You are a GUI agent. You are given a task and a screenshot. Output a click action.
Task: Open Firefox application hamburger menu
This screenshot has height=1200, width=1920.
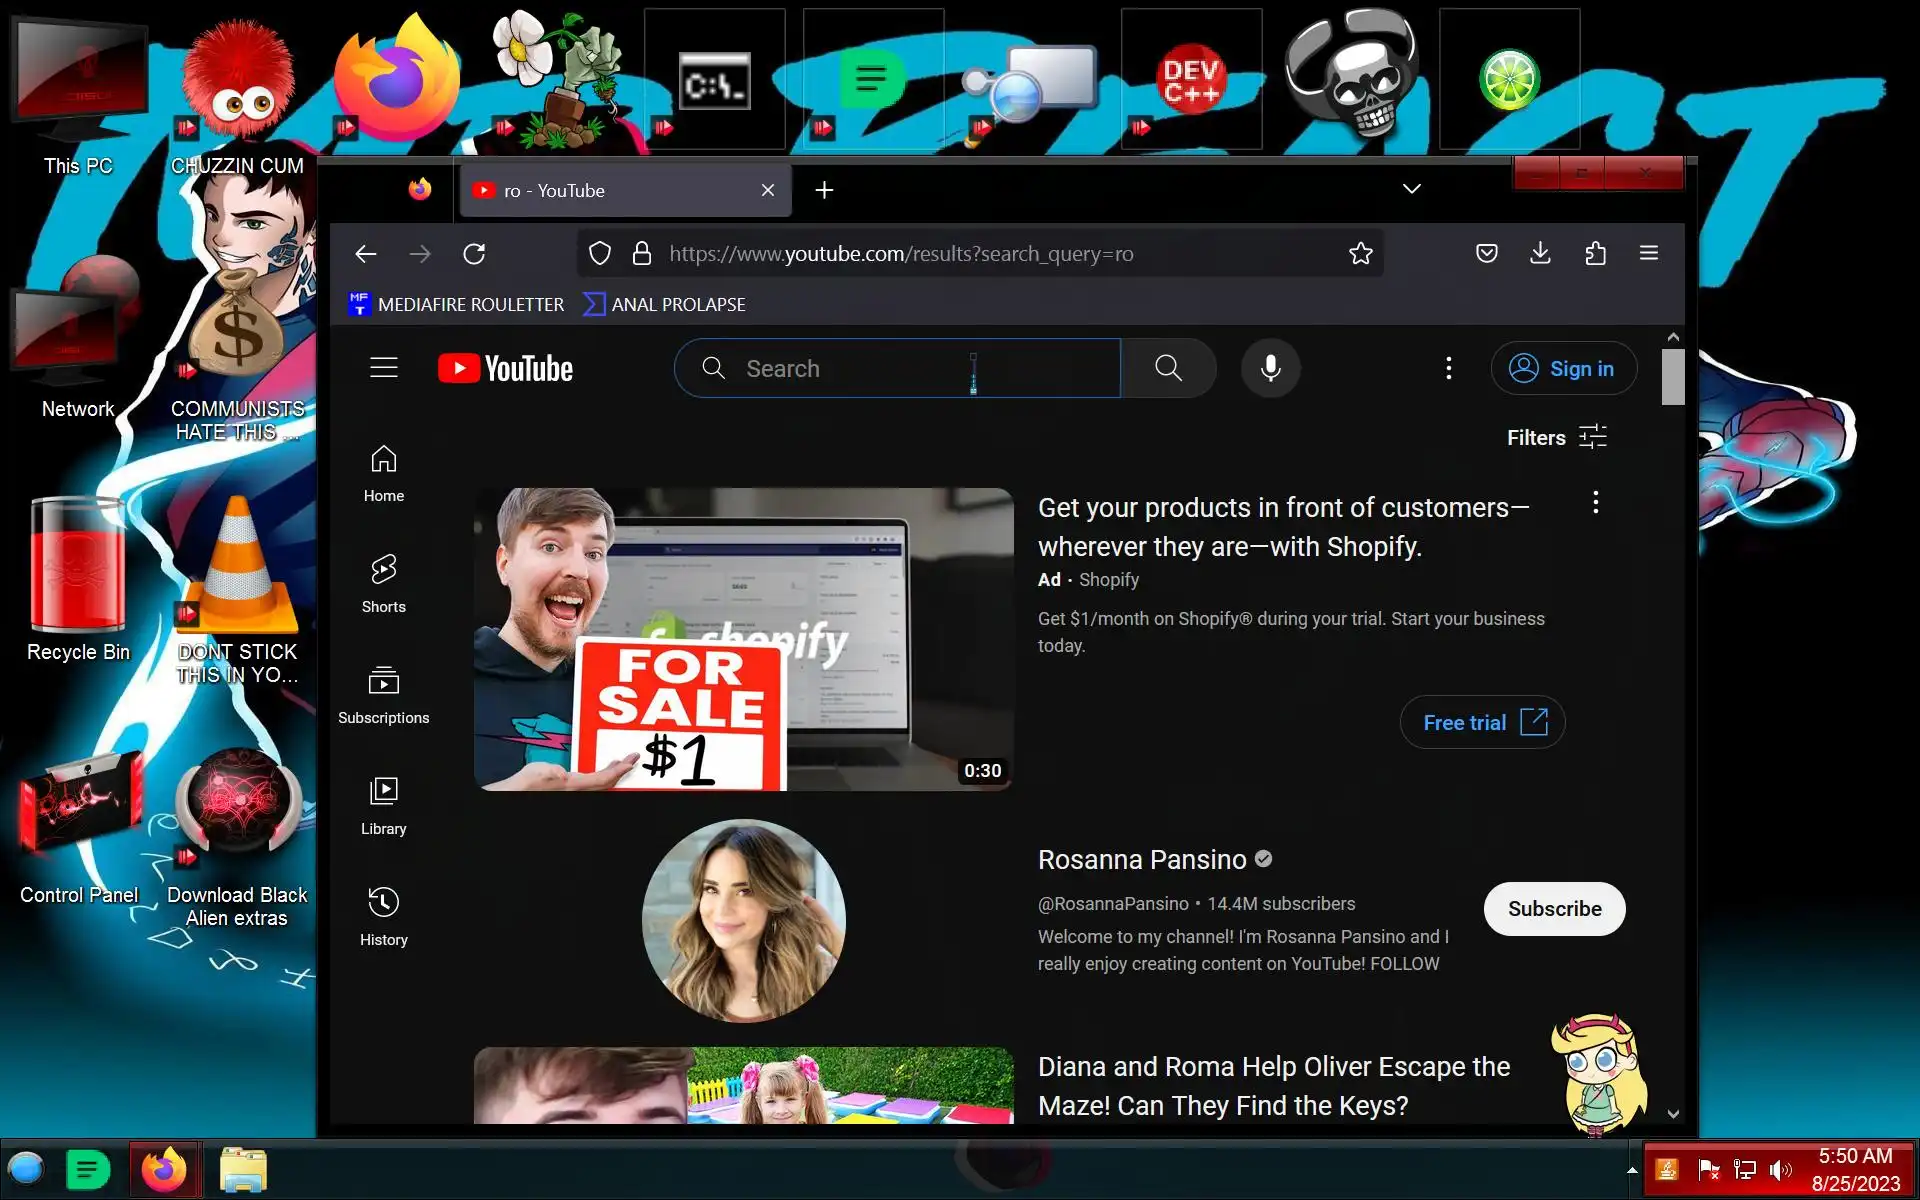1649,254
